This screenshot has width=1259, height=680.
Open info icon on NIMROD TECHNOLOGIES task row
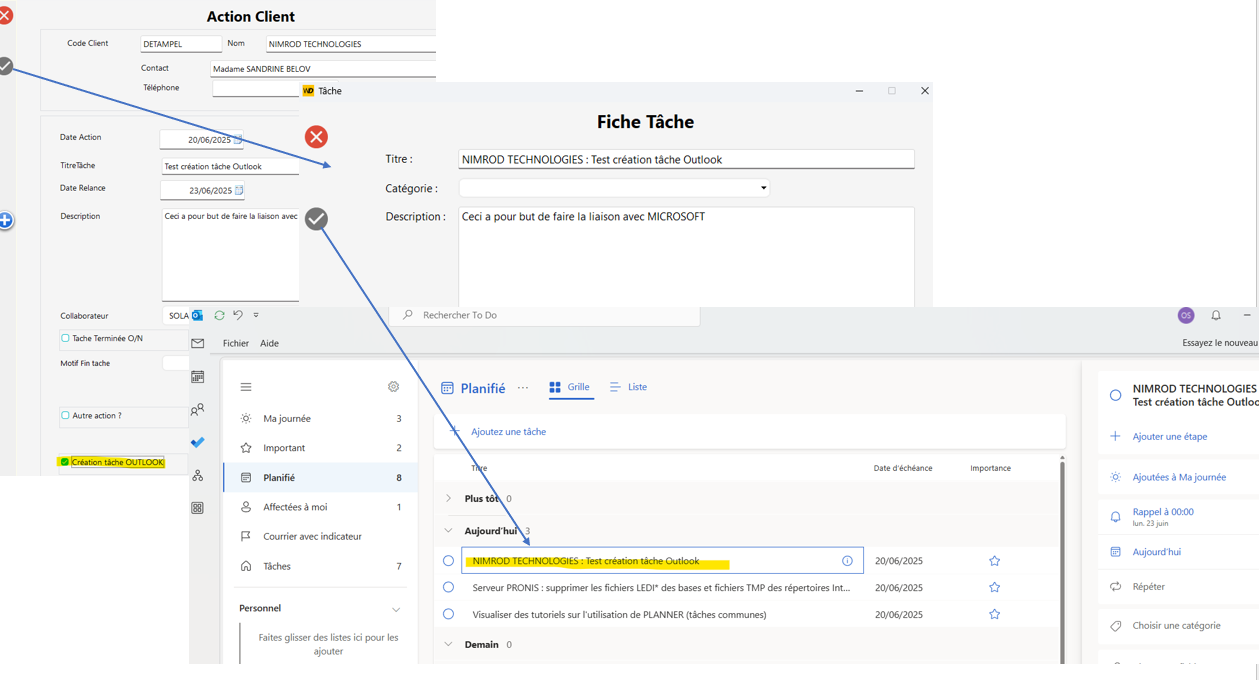point(847,561)
